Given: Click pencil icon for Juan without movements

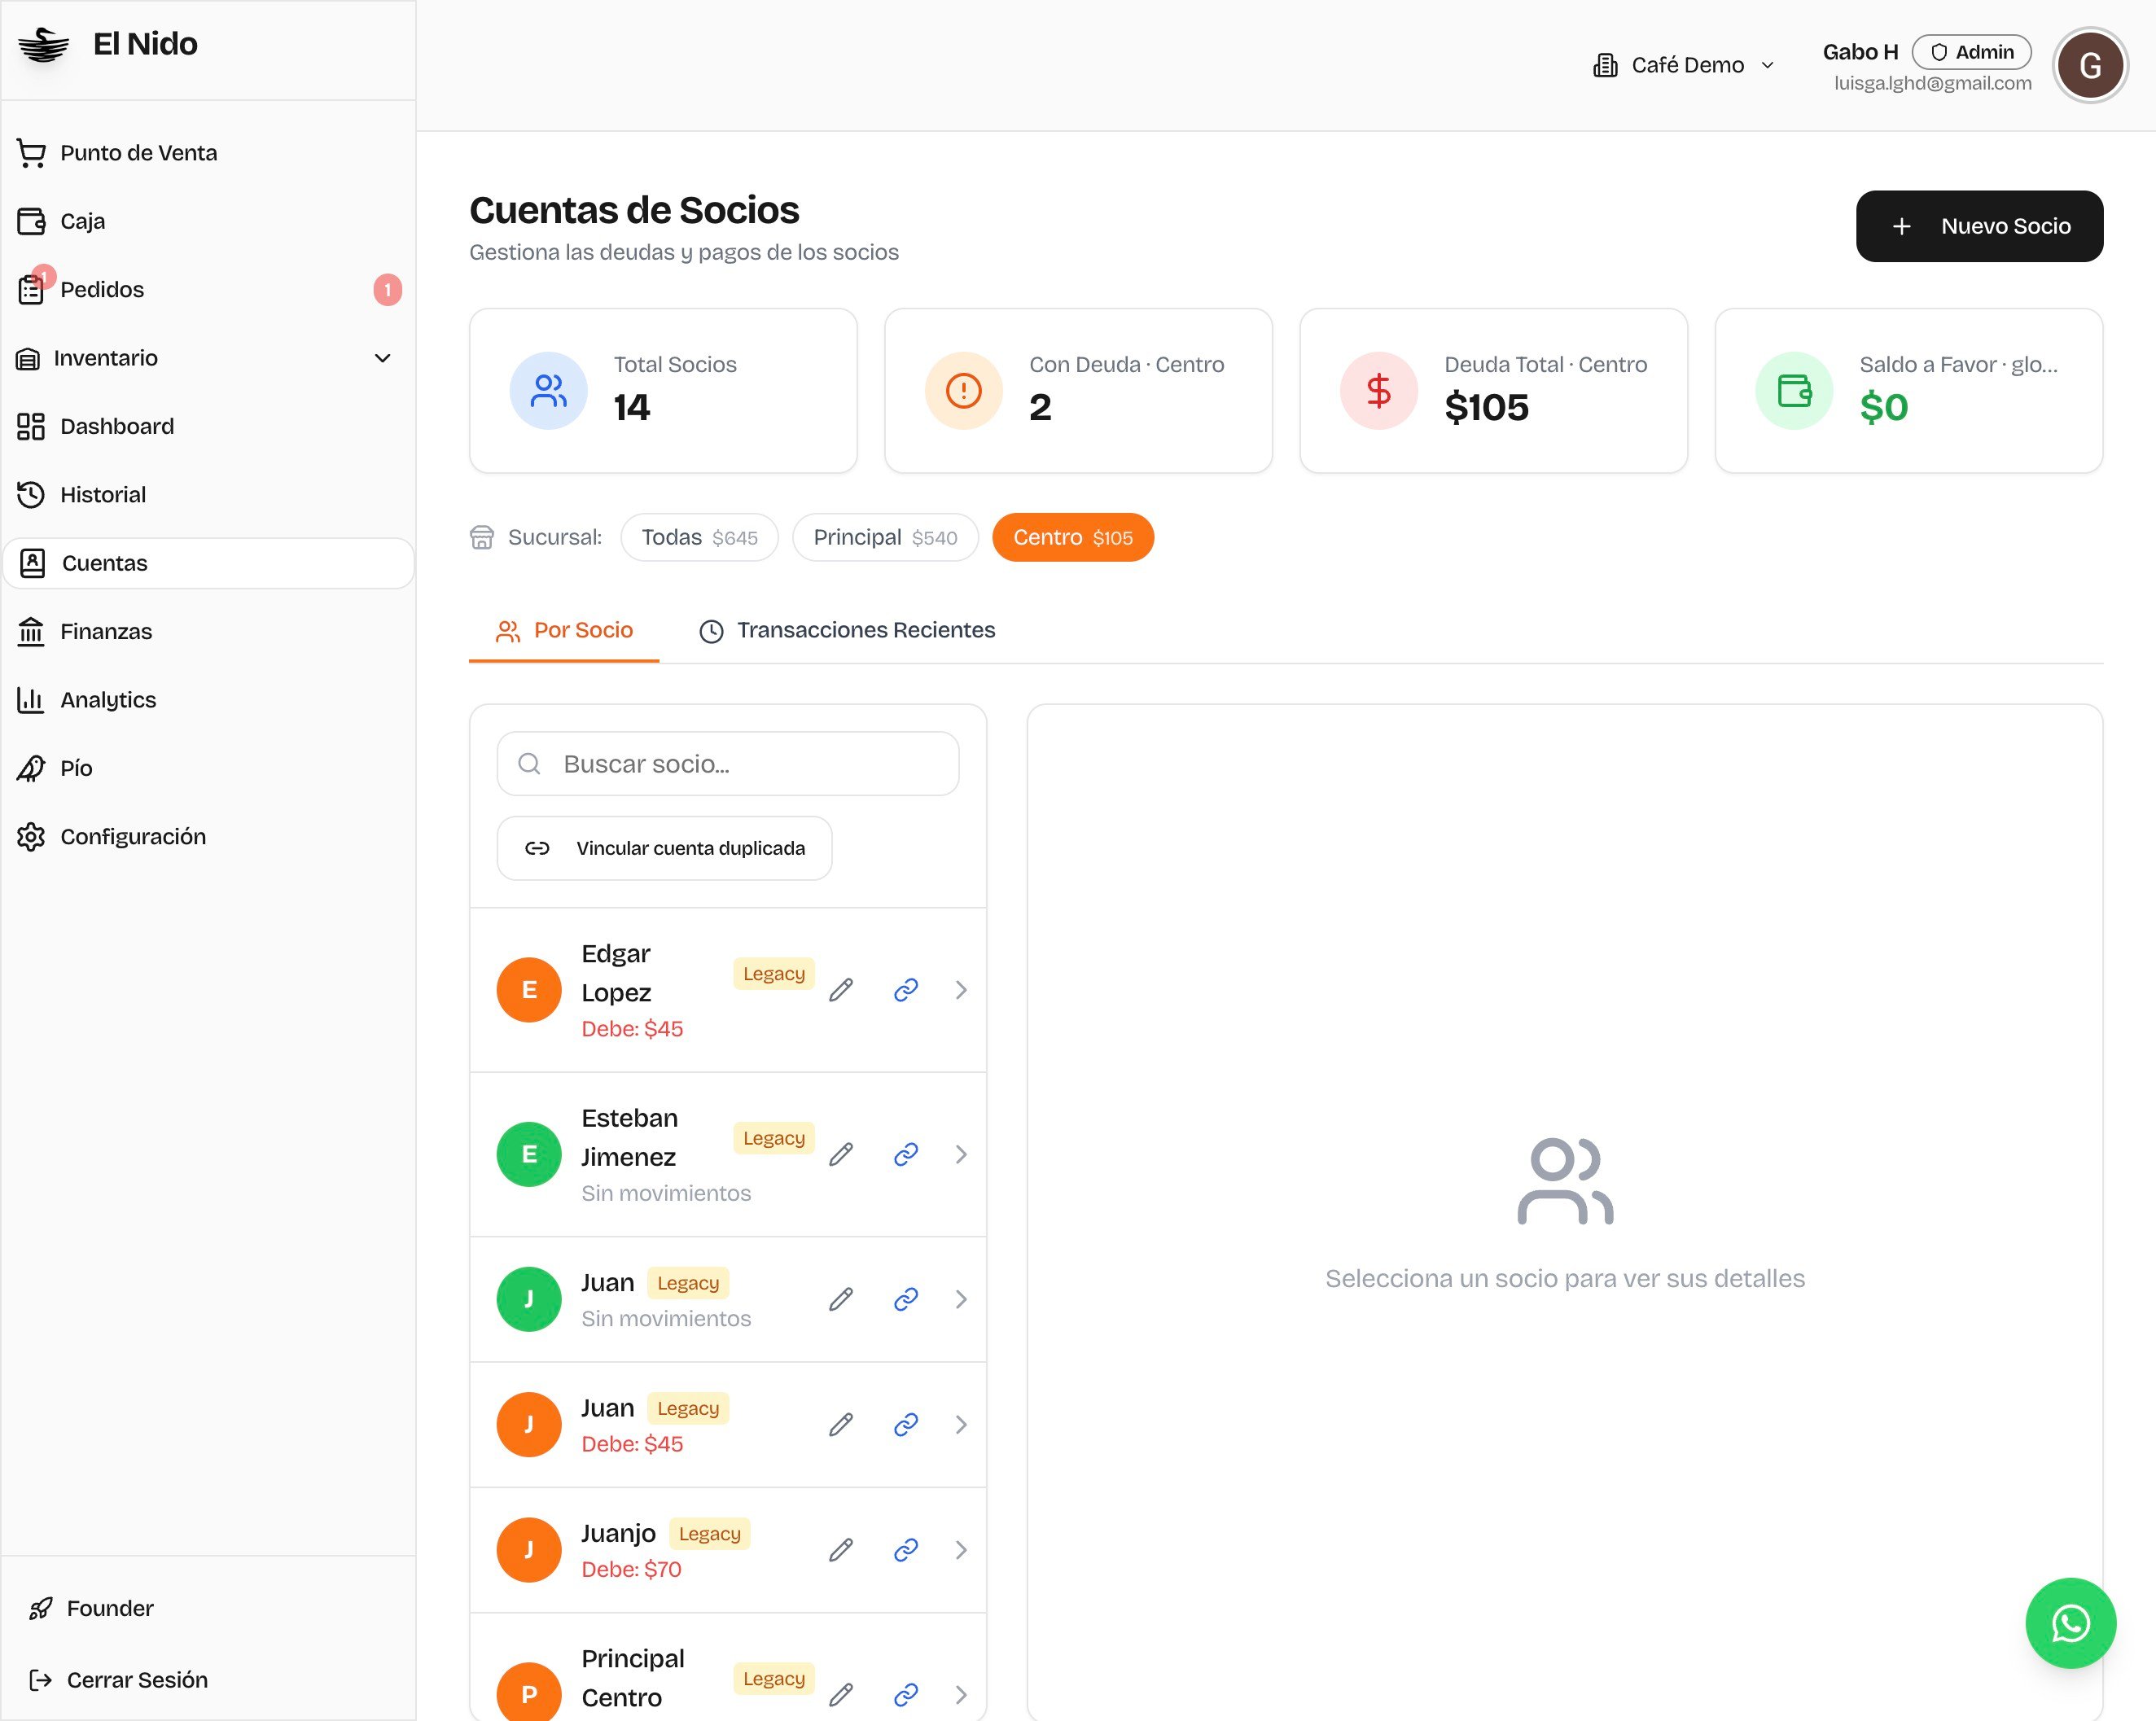Looking at the screenshot, I should click(x=841, y=1299).
